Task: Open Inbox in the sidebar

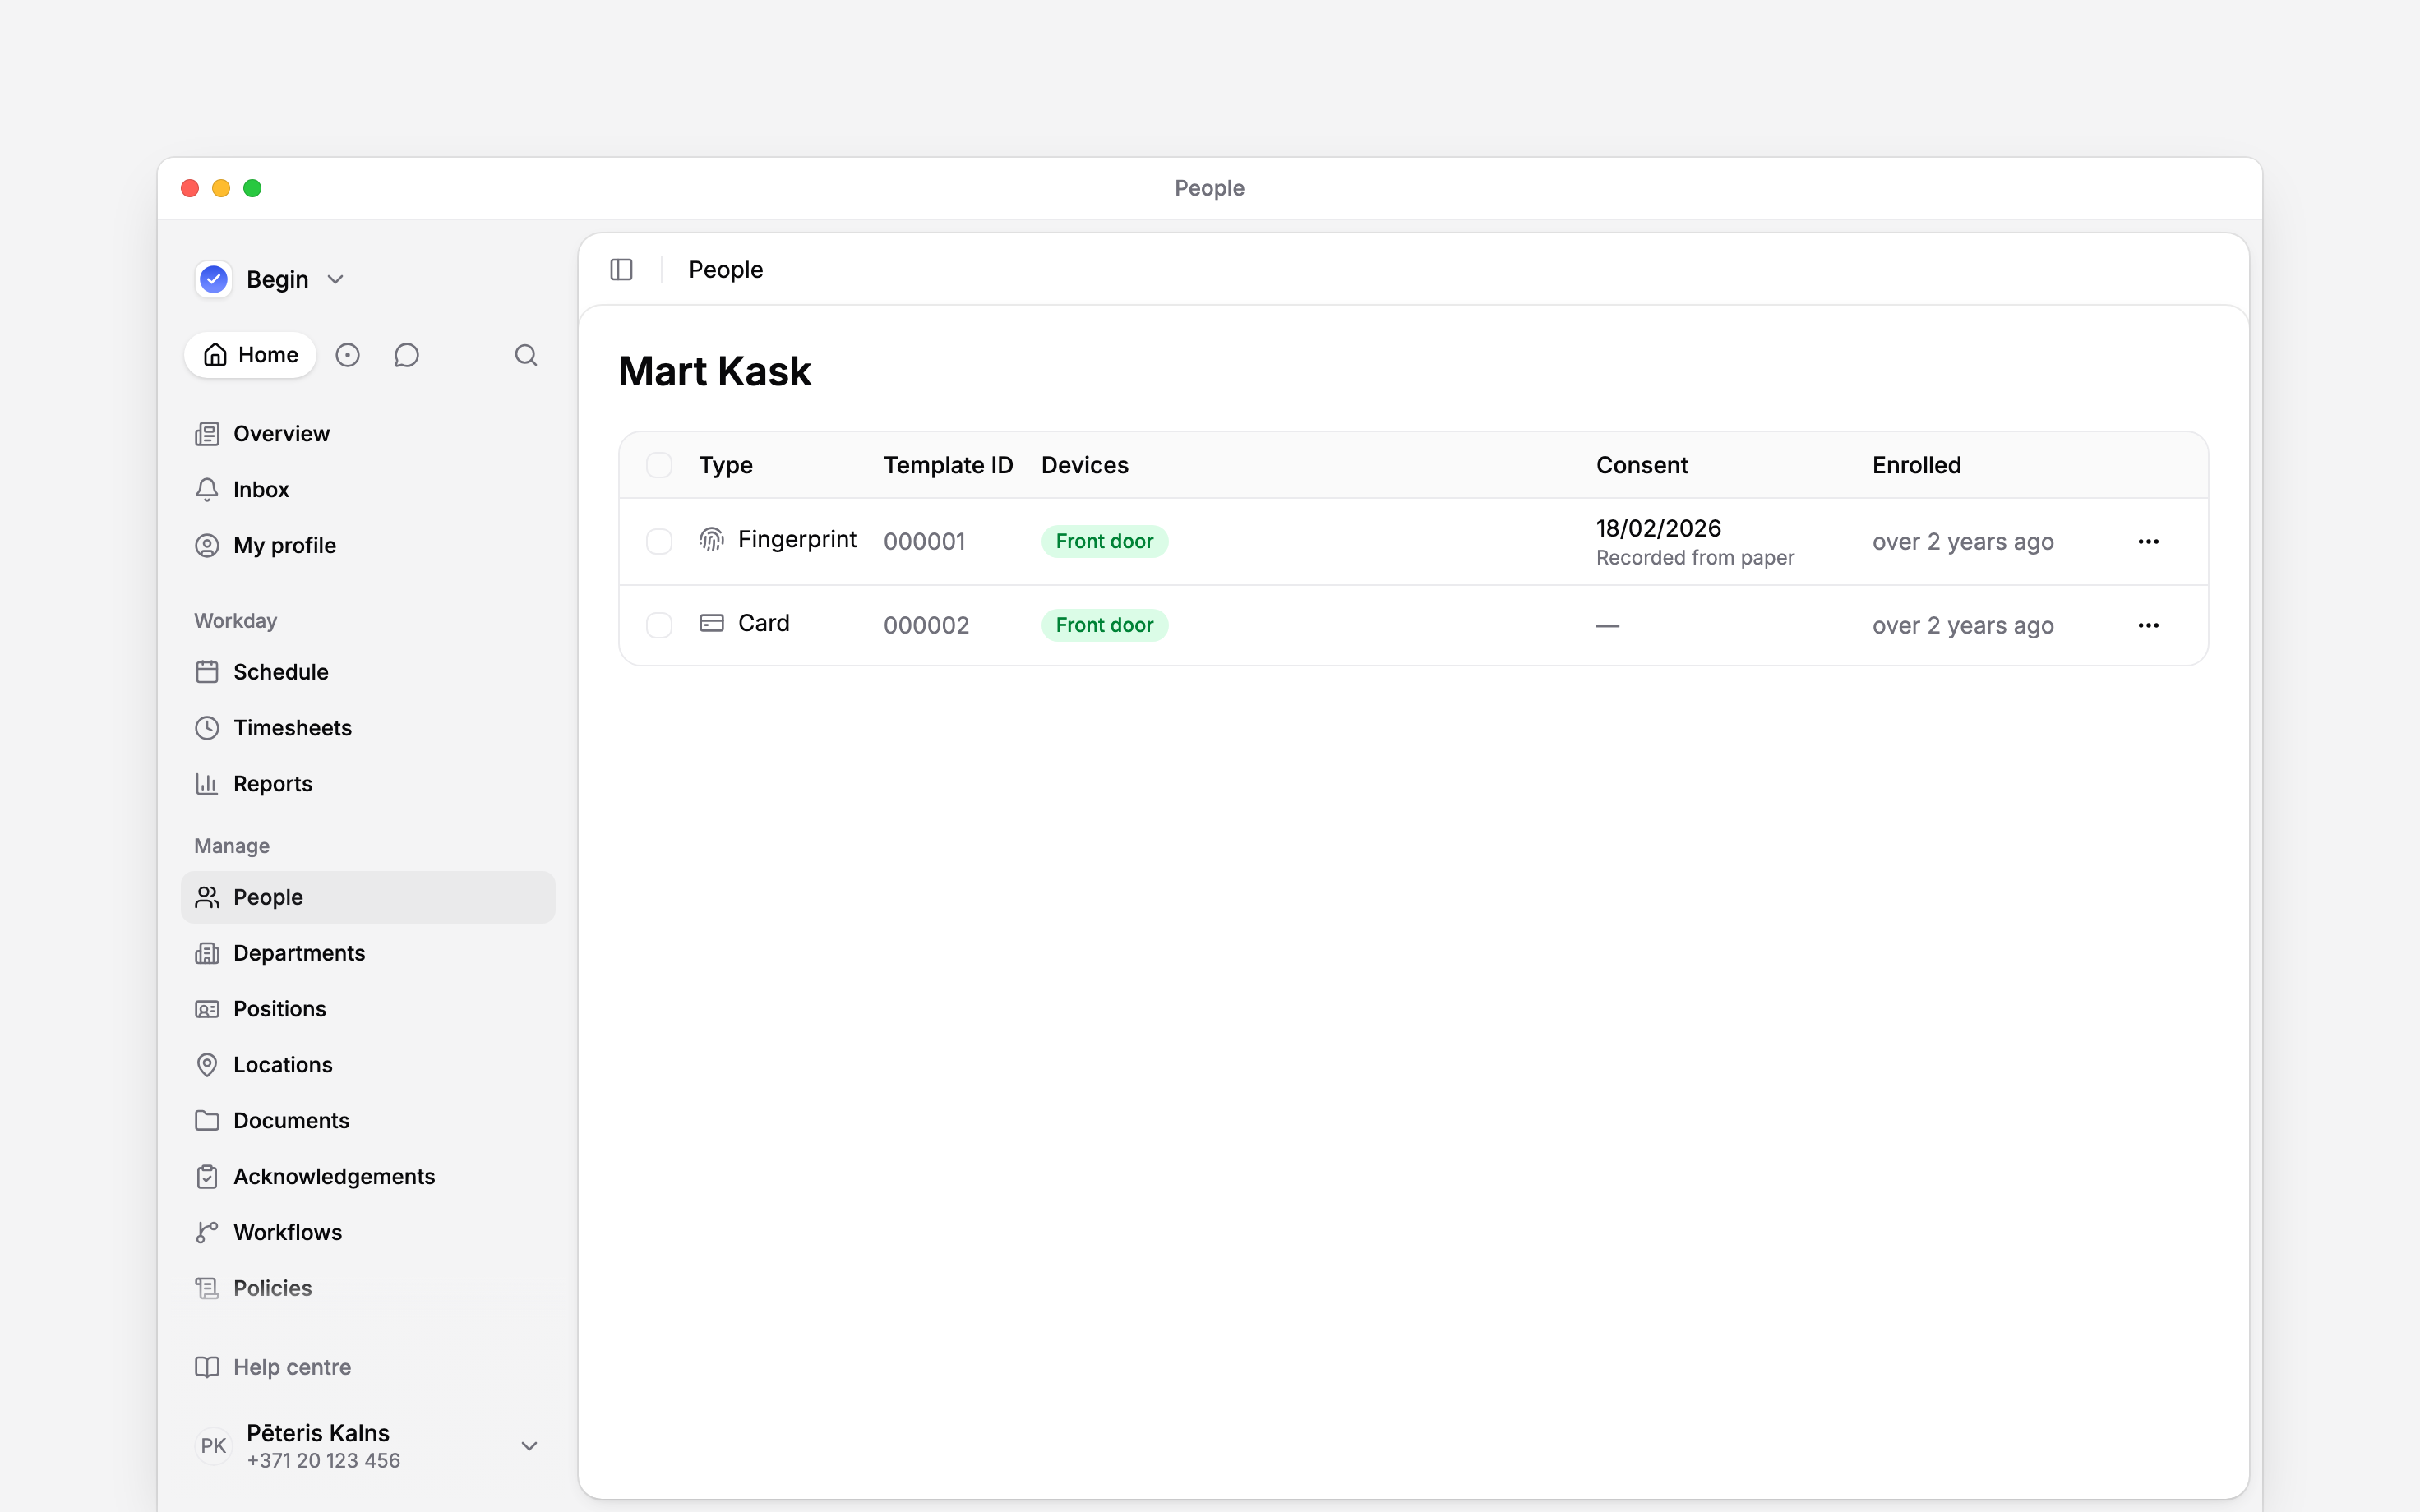Action: (368, 490)
